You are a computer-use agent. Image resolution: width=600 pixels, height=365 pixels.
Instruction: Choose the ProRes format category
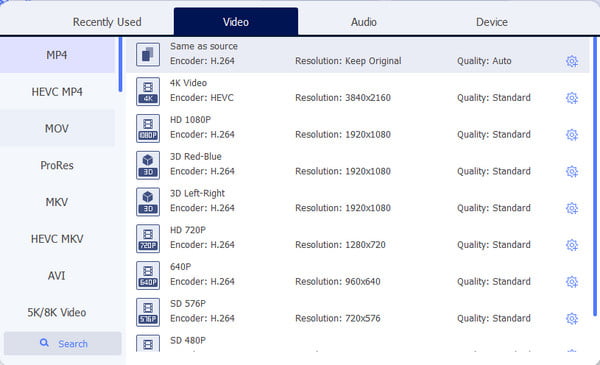57,165
